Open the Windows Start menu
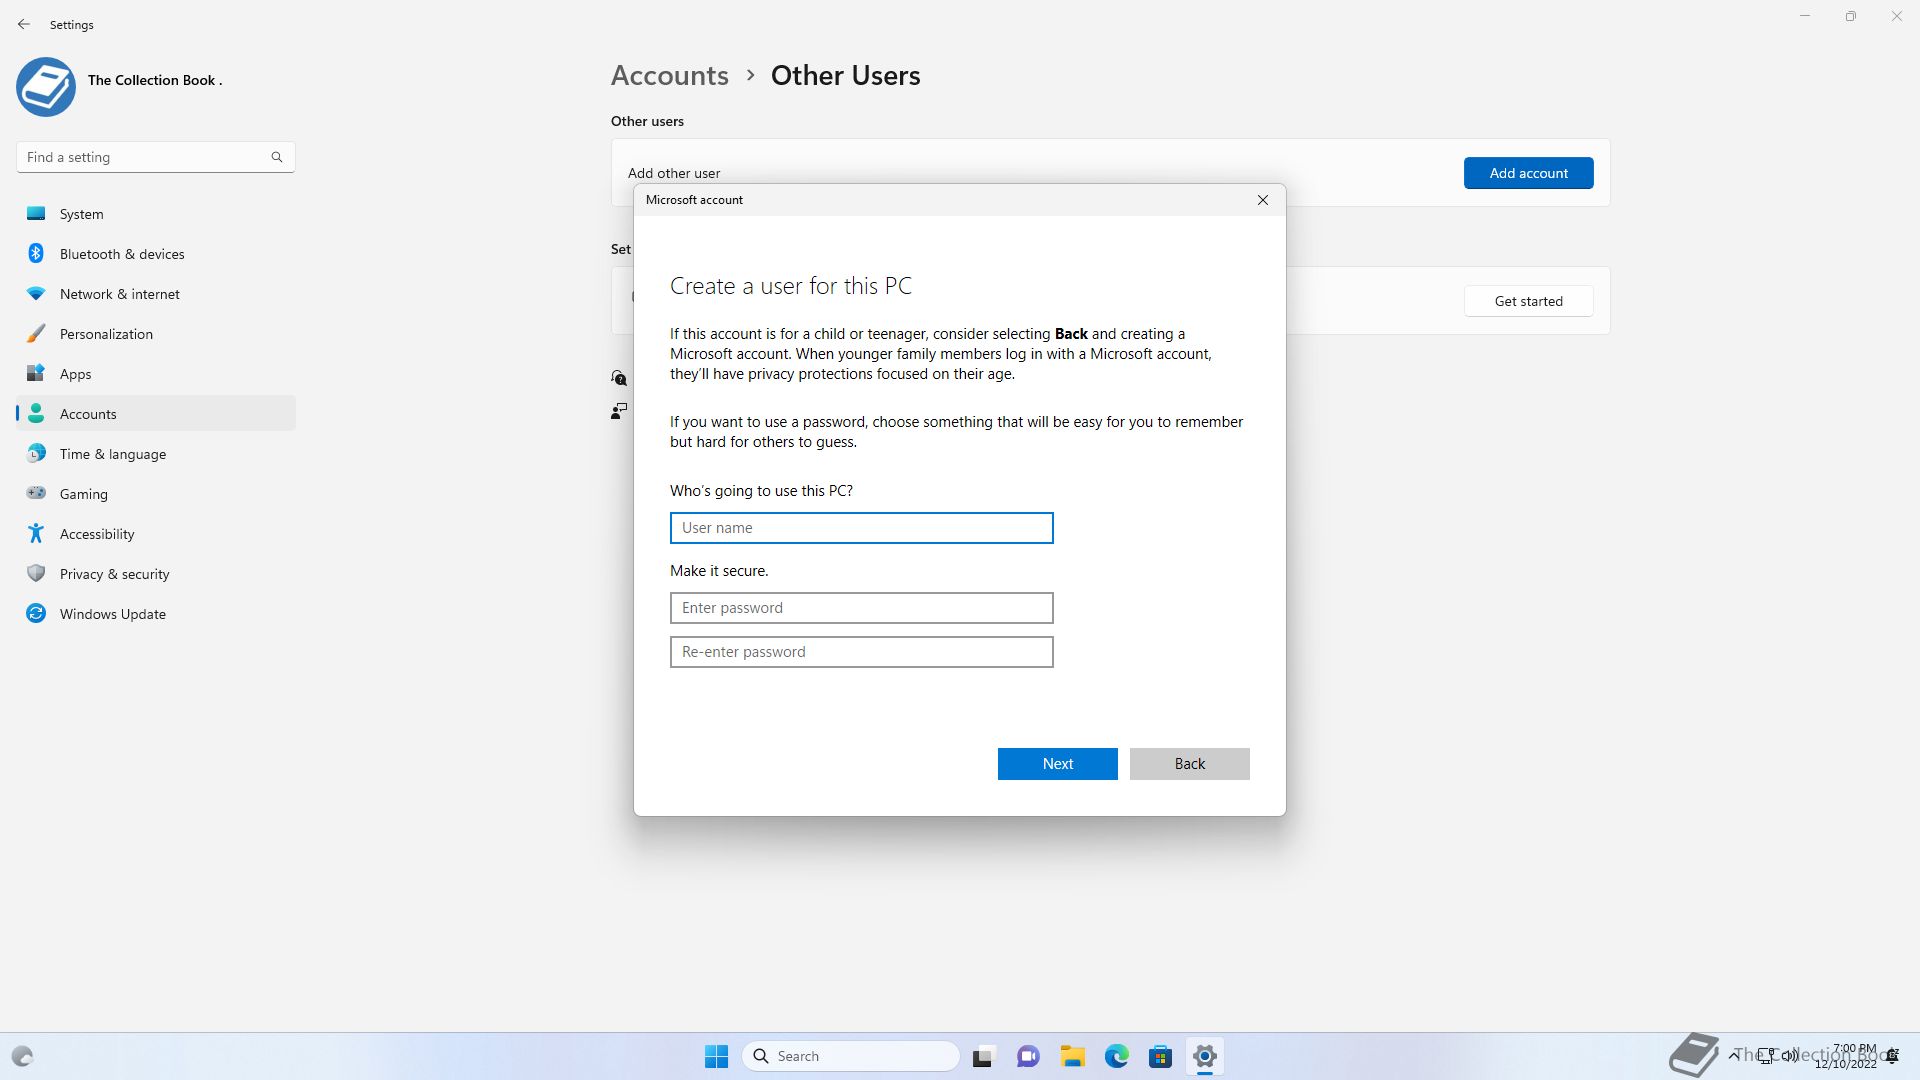Viewport: 1920px width, 1080px height. [716, 1056]
